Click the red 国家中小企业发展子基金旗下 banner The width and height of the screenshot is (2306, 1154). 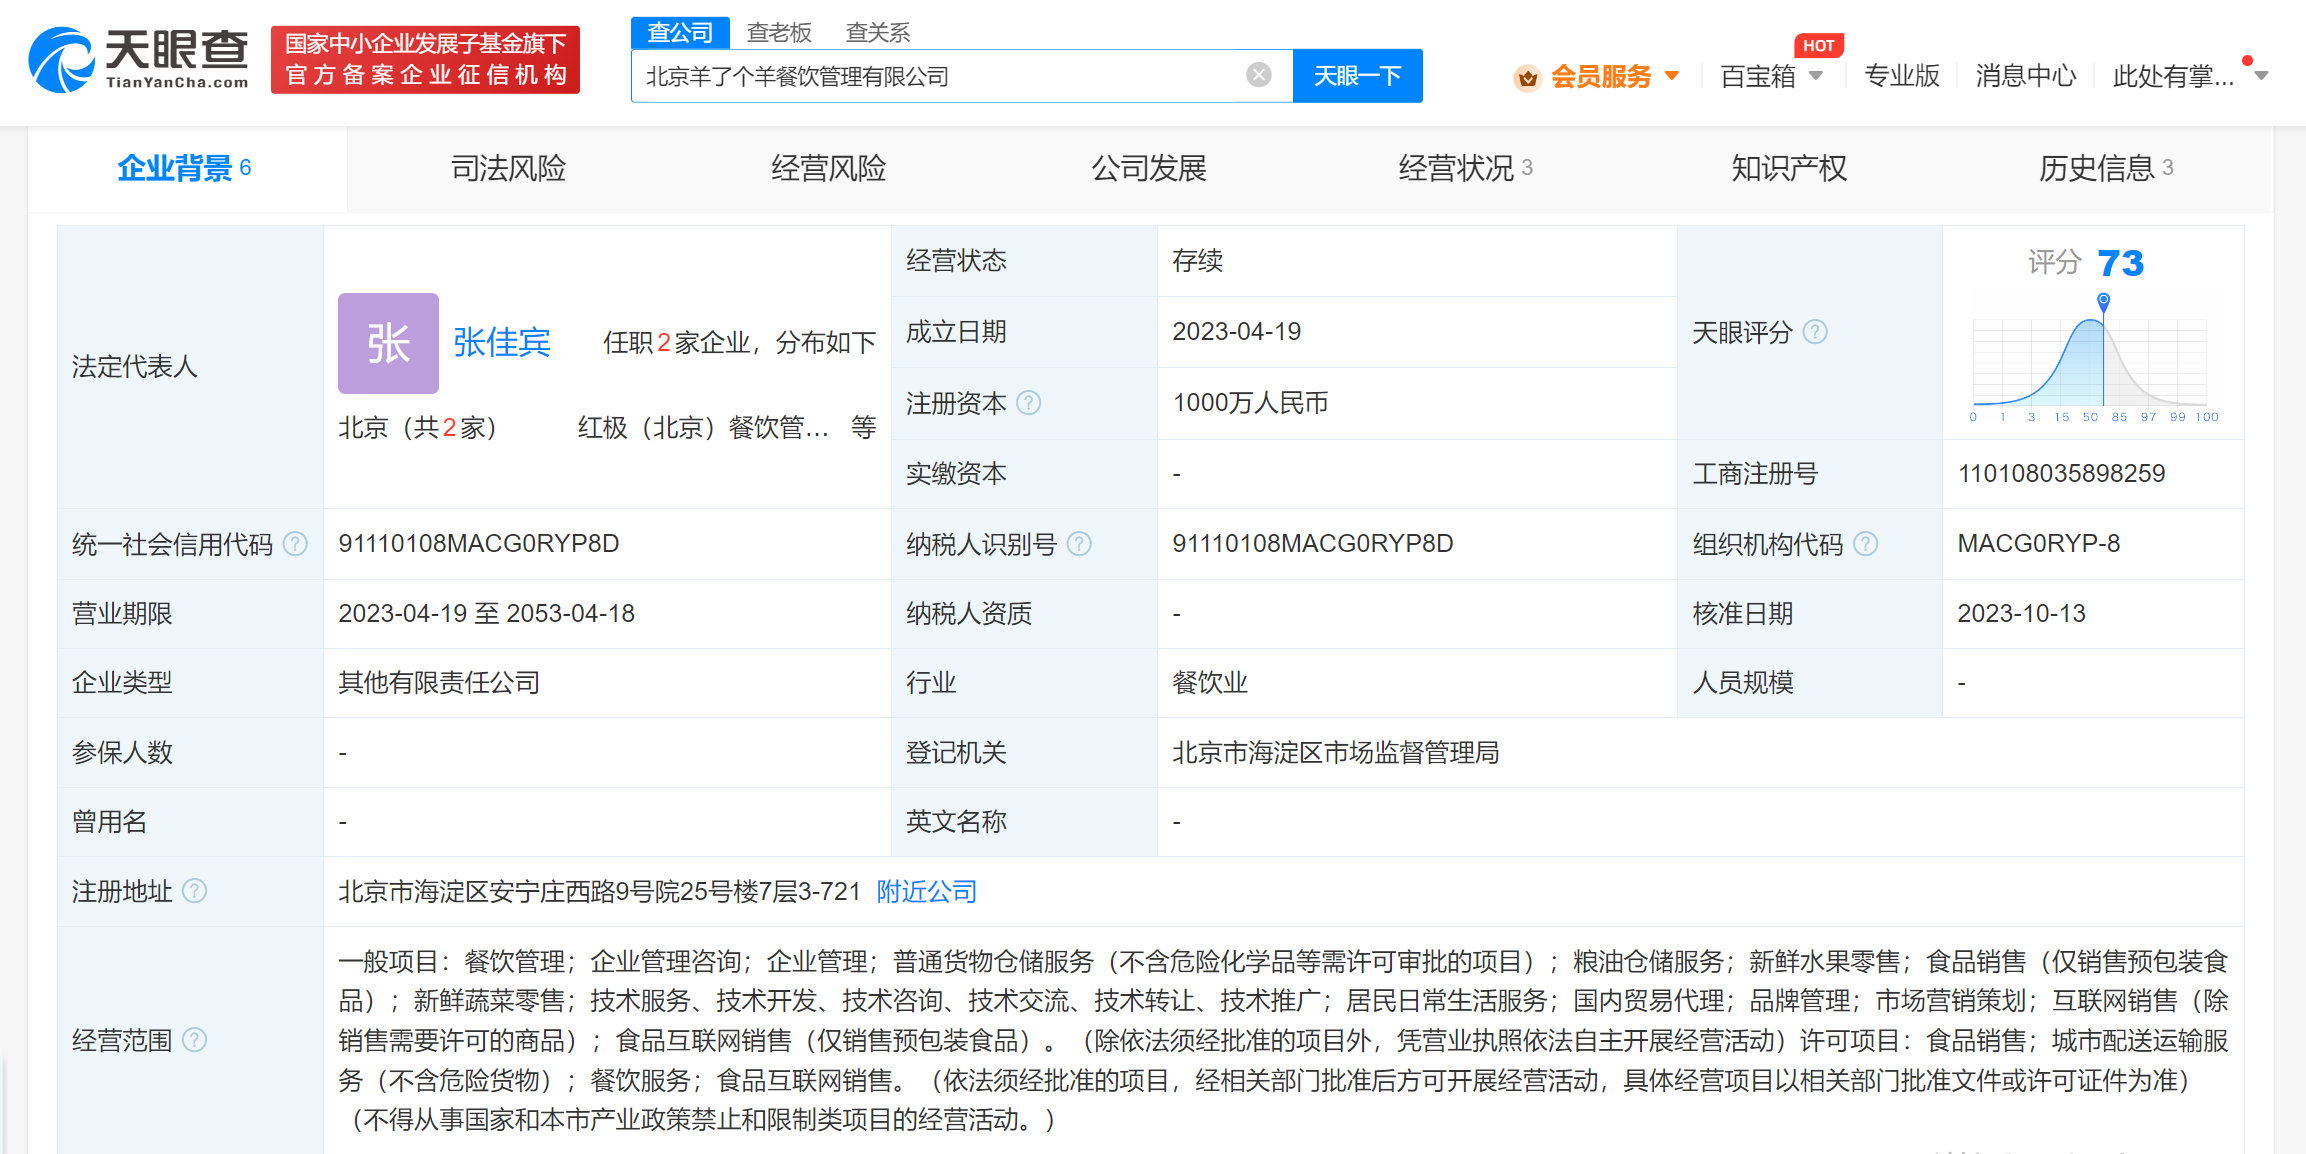pyautogui.click(x=425, y=60)
